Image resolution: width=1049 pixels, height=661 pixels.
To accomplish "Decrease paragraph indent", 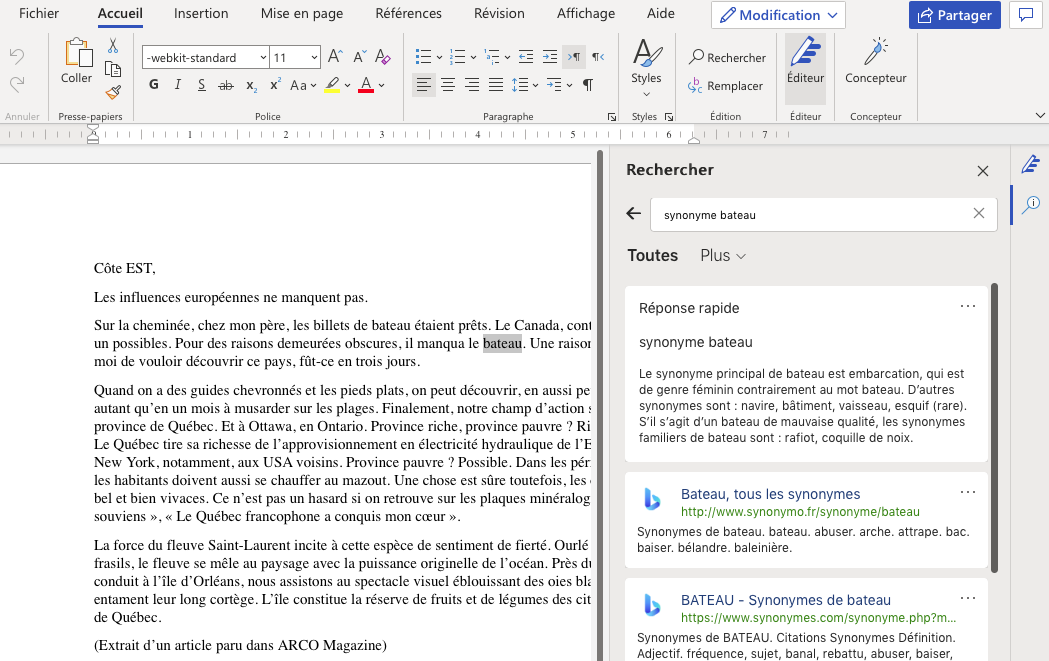I will click(526, 57).
